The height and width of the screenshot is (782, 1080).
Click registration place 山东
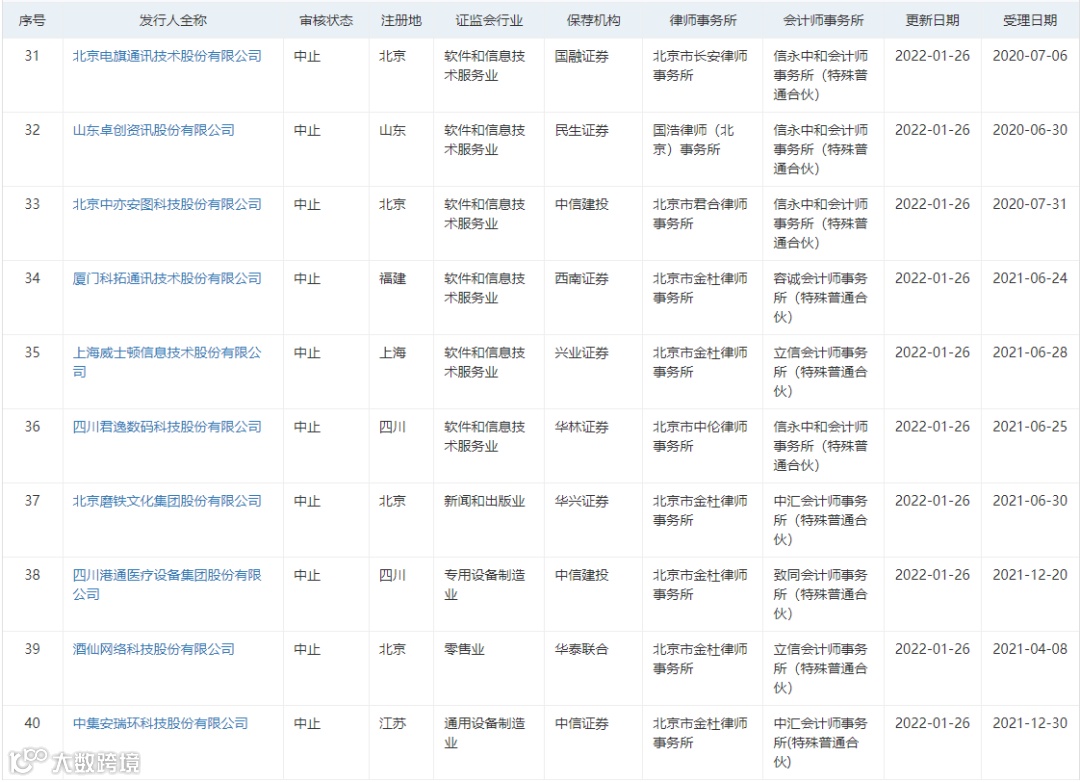[x=393, y=130]
